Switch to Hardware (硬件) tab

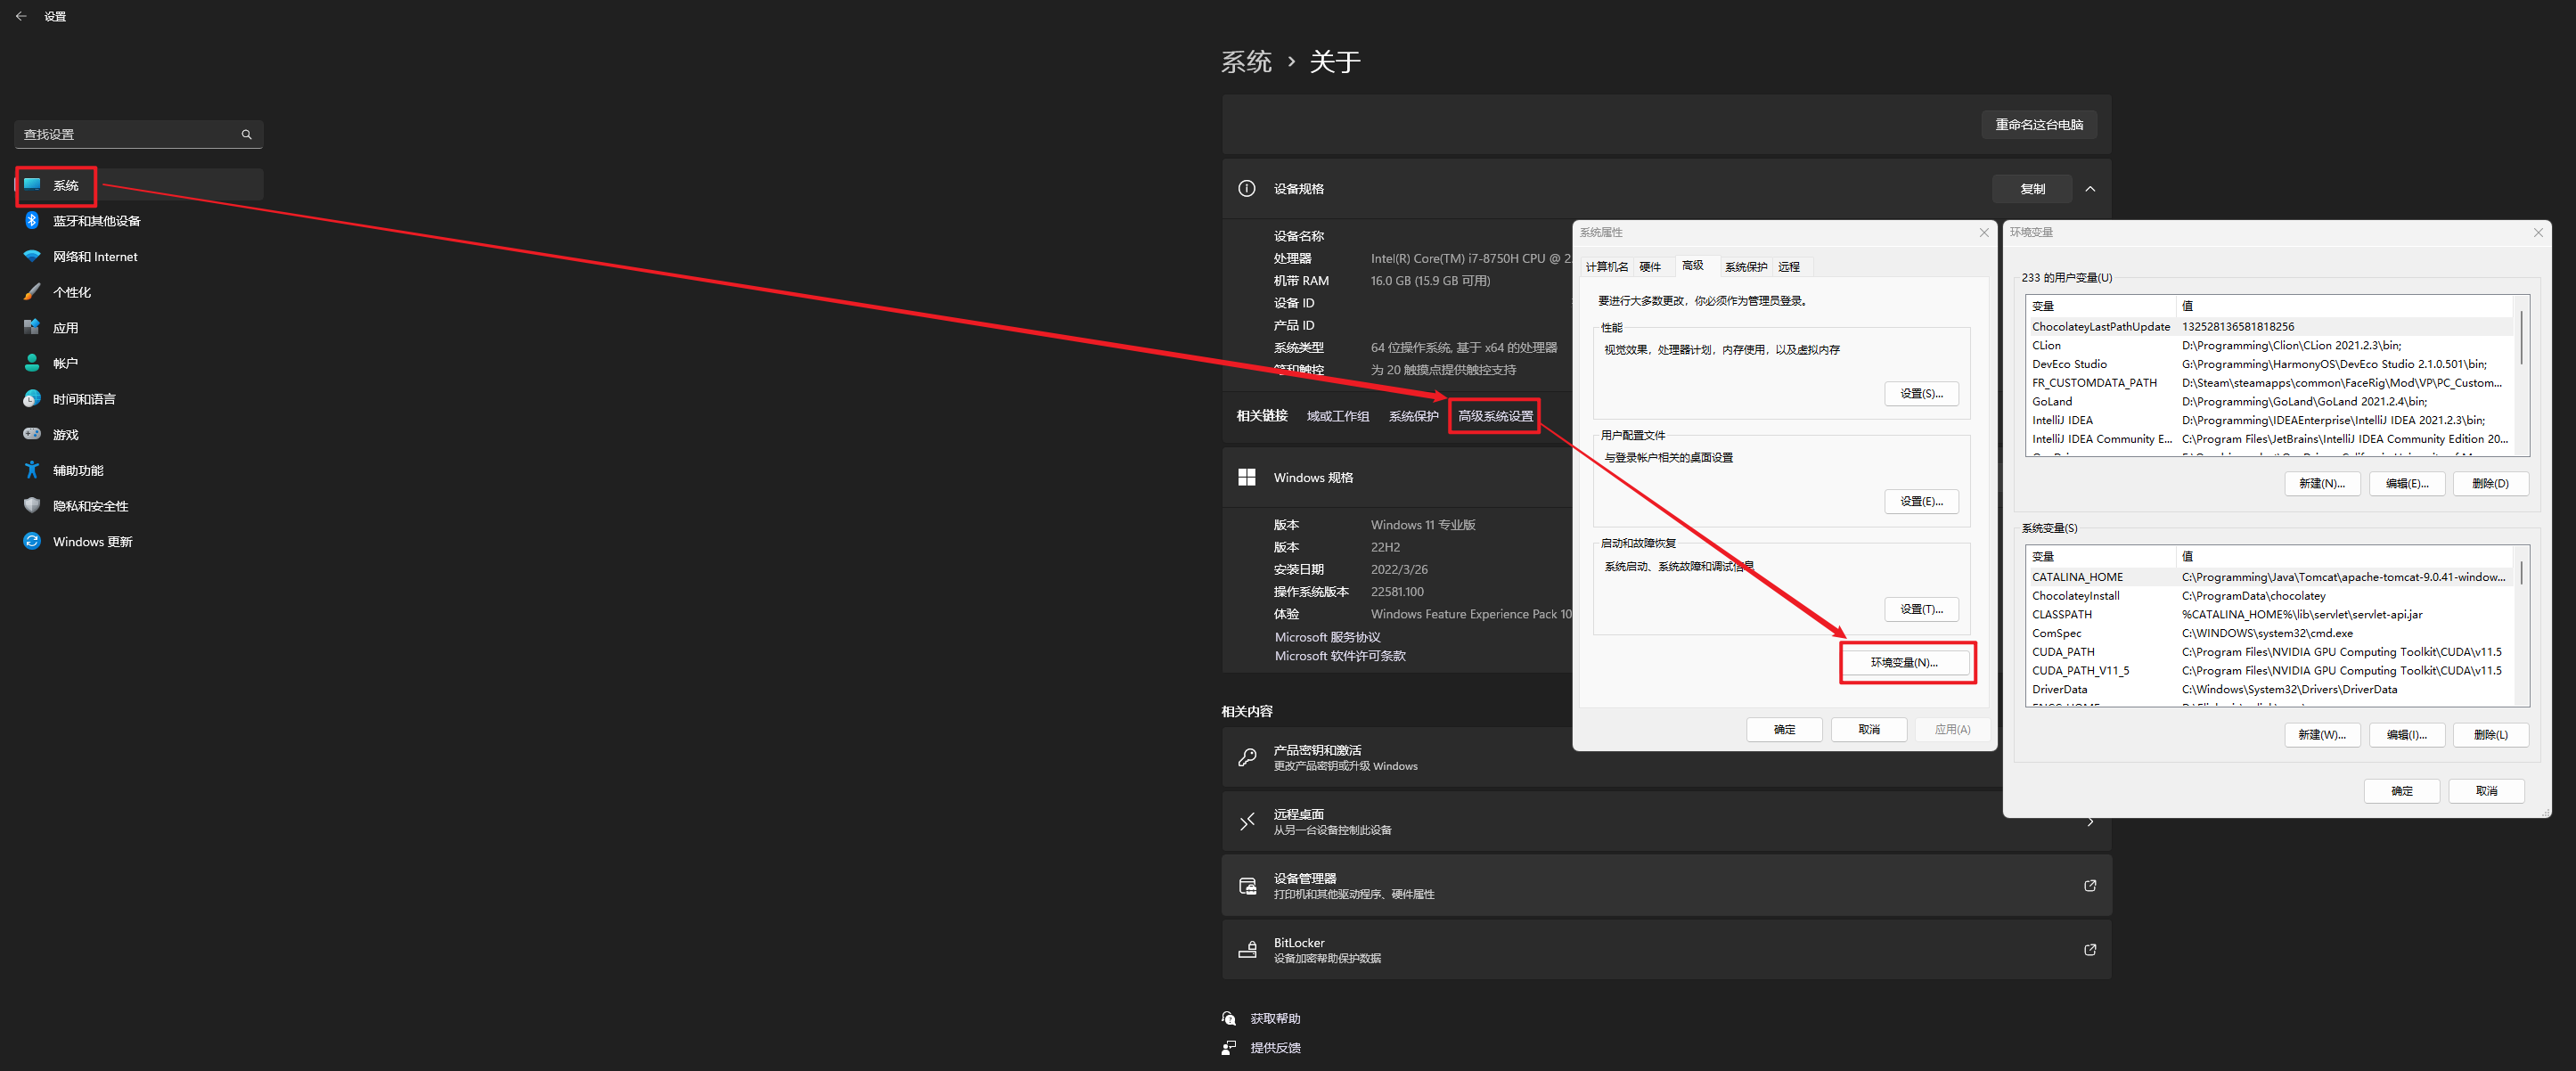1650,267
